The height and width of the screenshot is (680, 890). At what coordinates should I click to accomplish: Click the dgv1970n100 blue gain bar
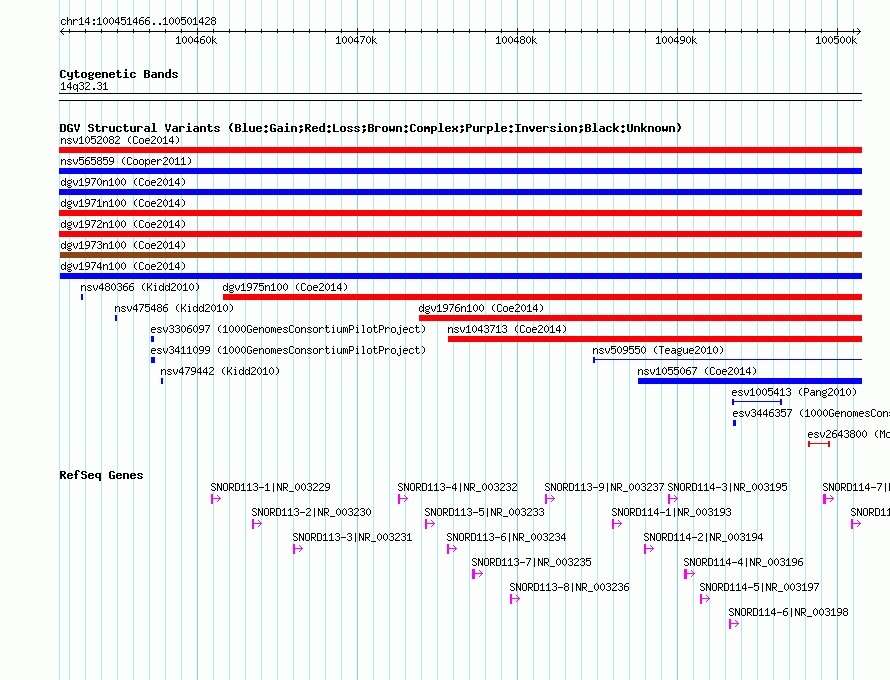(x=460, y=192)
